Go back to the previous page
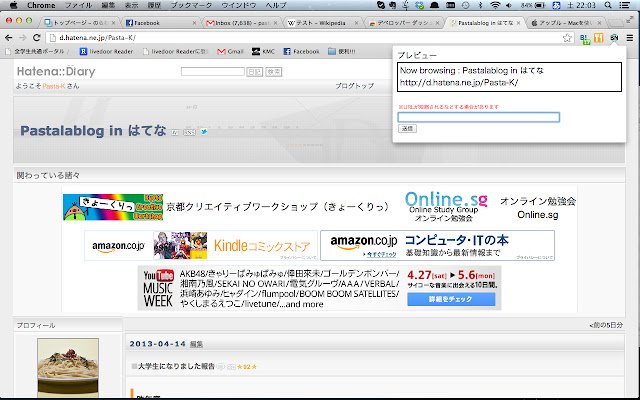The width and height of the screenshot is (640, 400). [9, 38]
